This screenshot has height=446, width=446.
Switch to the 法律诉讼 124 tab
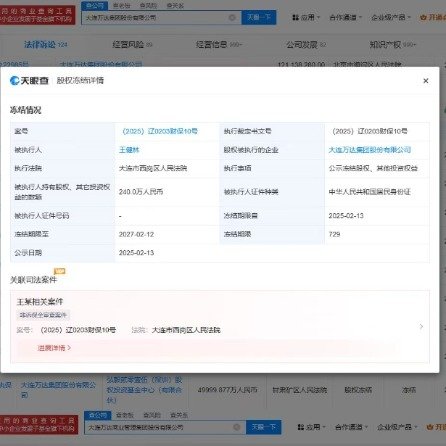(x=46, y=44)
